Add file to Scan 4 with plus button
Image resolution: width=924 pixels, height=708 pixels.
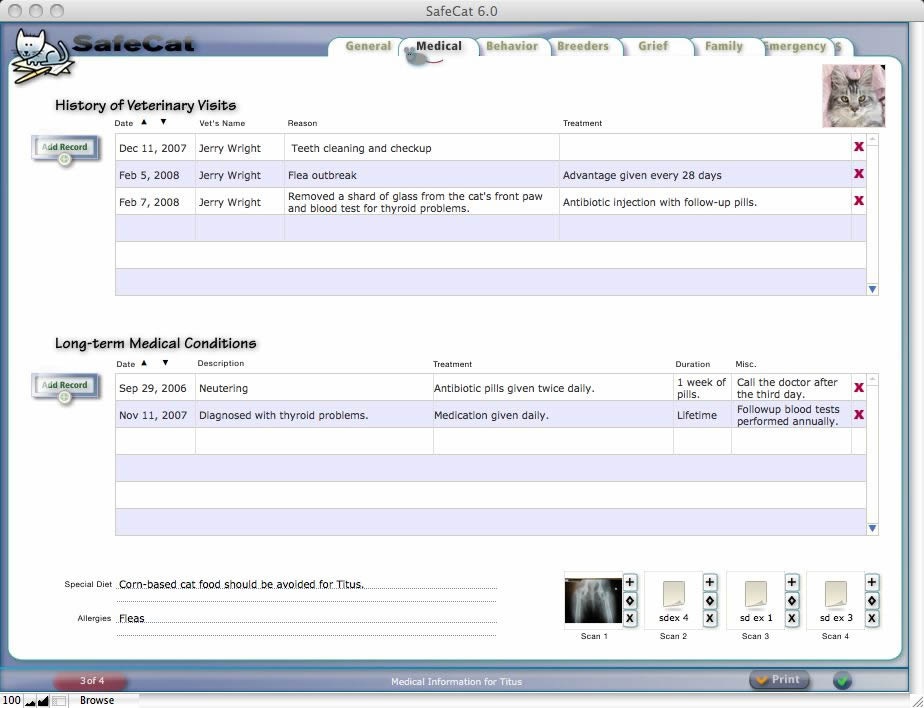pos(872,582)
